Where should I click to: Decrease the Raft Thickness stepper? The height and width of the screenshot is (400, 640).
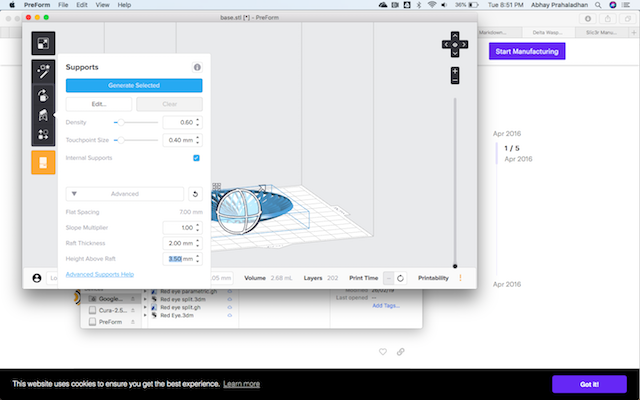198,246
